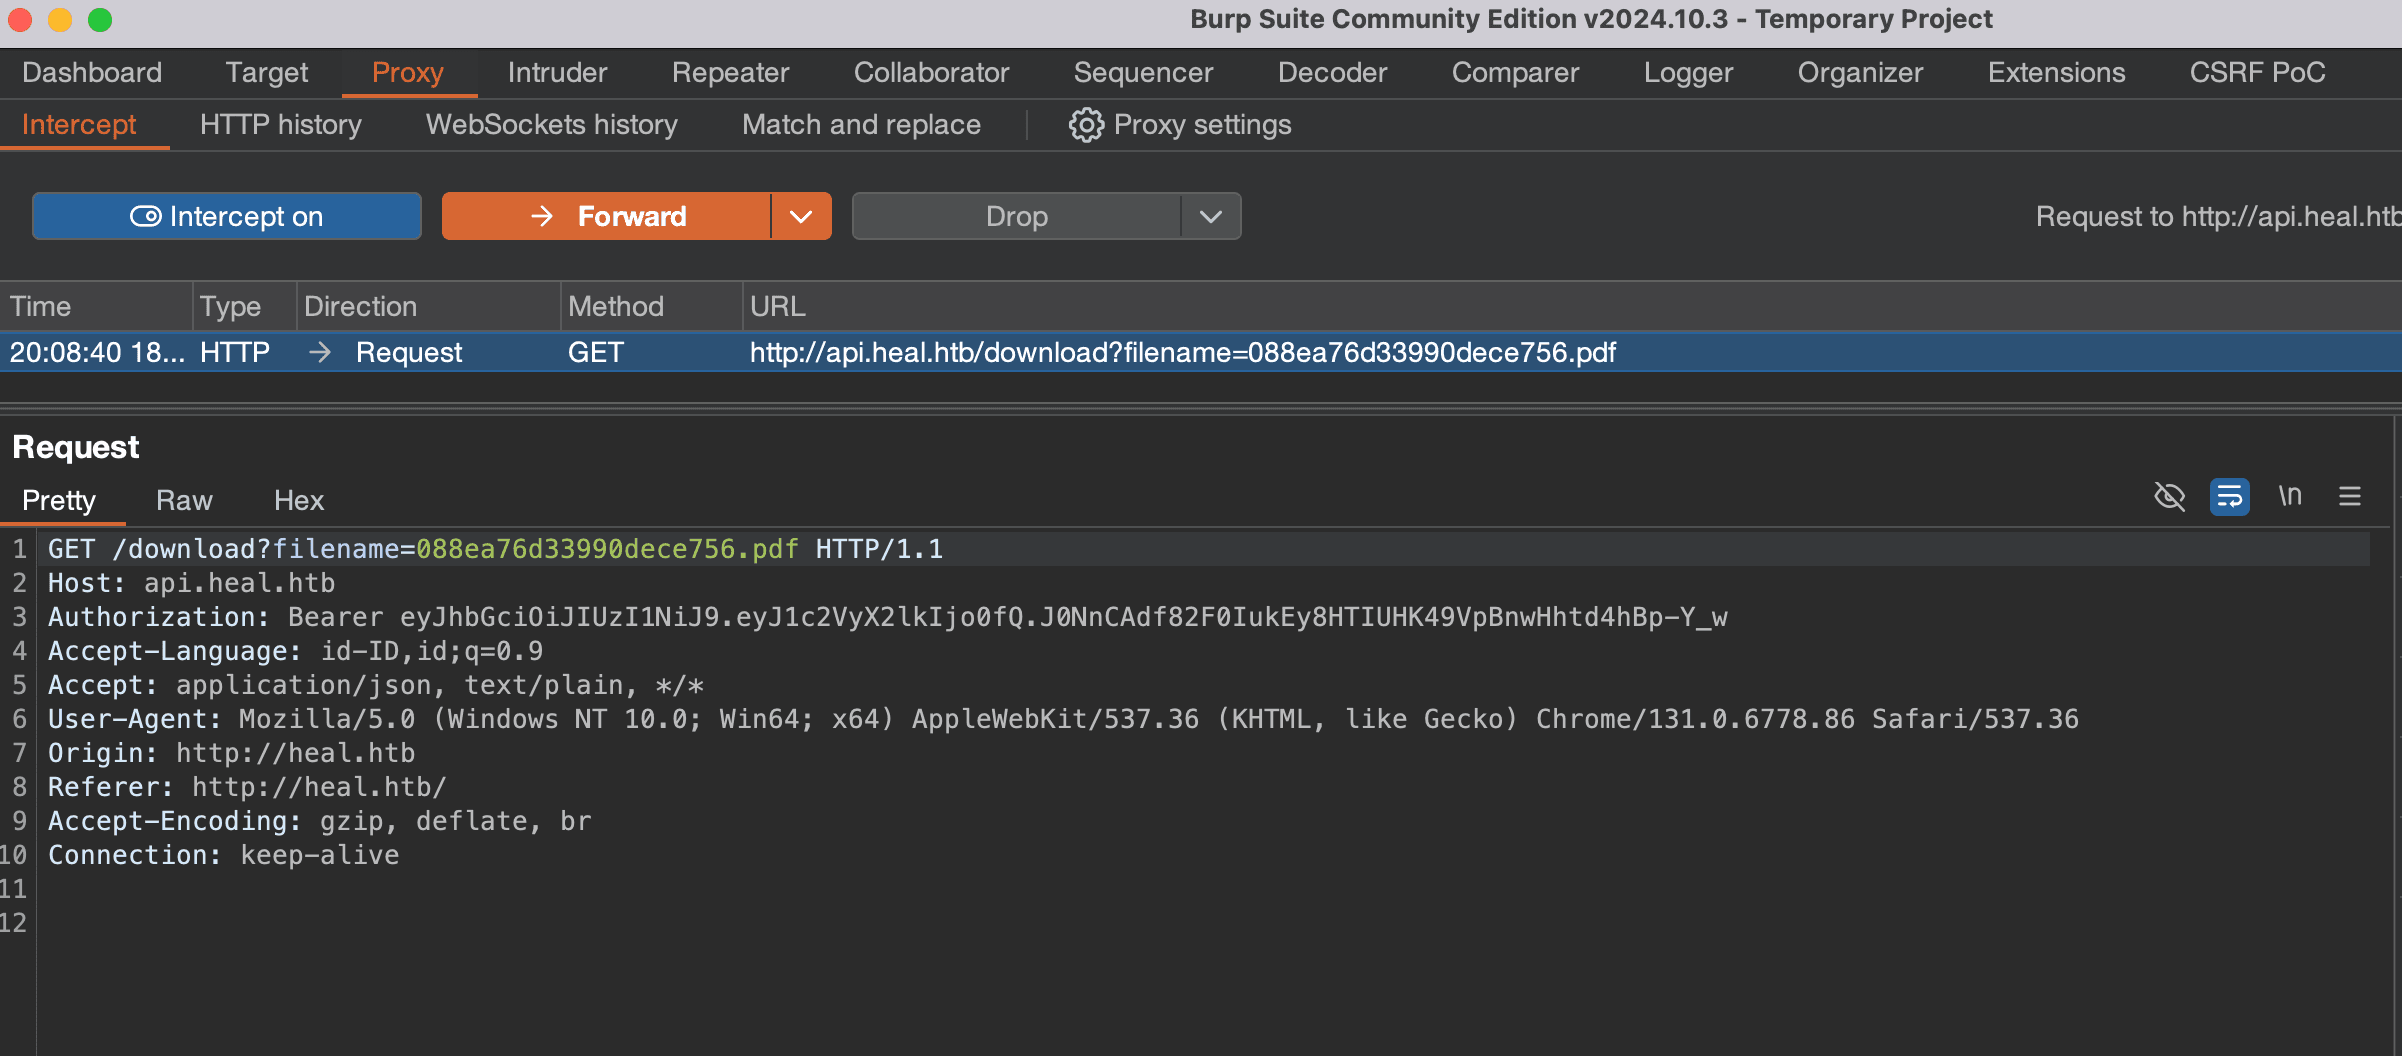Drop the intercepted request

tap(1016, 216)
